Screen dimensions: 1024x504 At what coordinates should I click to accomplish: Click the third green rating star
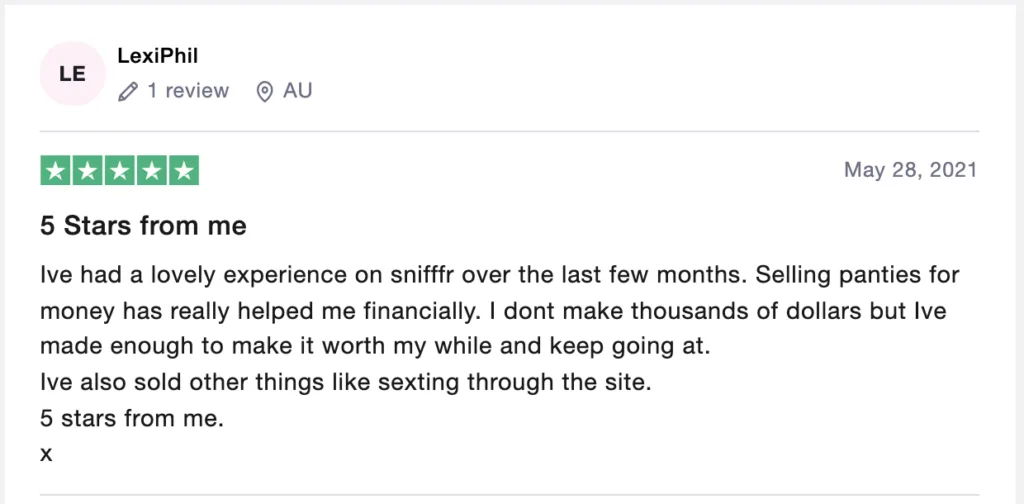click(120, 171)
